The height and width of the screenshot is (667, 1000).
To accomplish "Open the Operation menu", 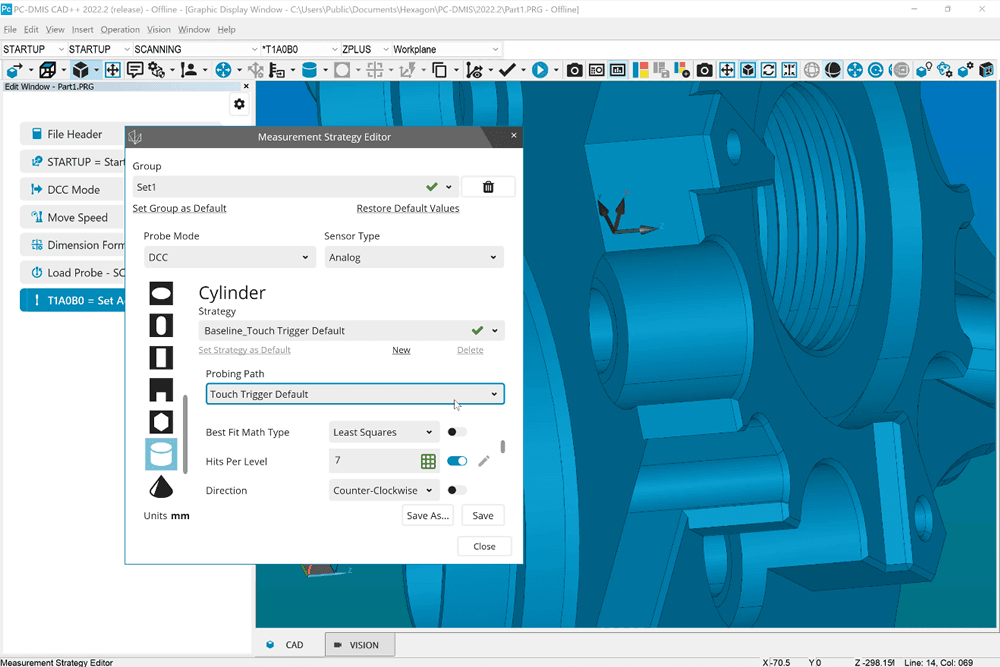I will tap(120, 29).
